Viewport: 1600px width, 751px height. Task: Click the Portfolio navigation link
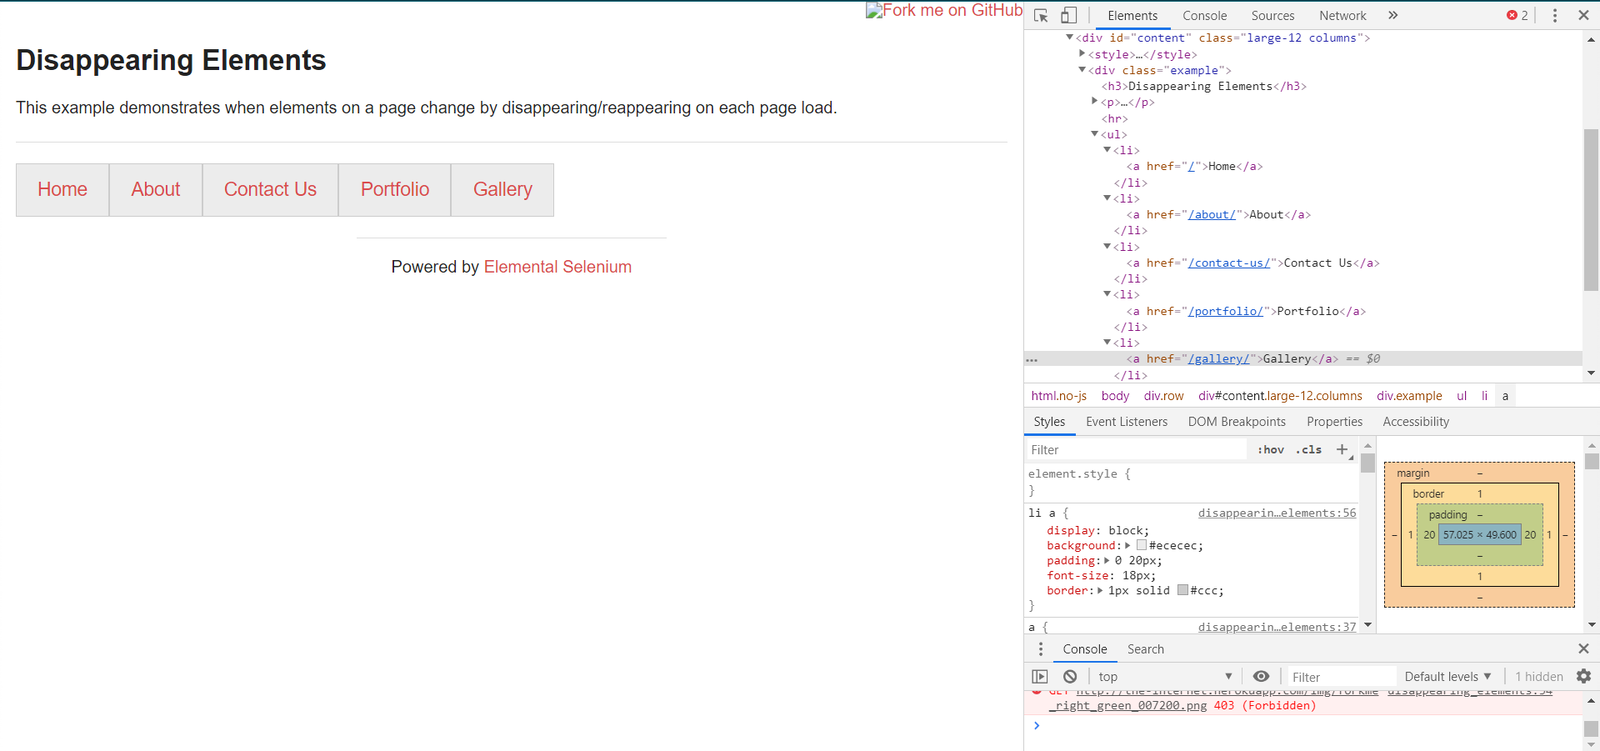(x=395, y=189)
